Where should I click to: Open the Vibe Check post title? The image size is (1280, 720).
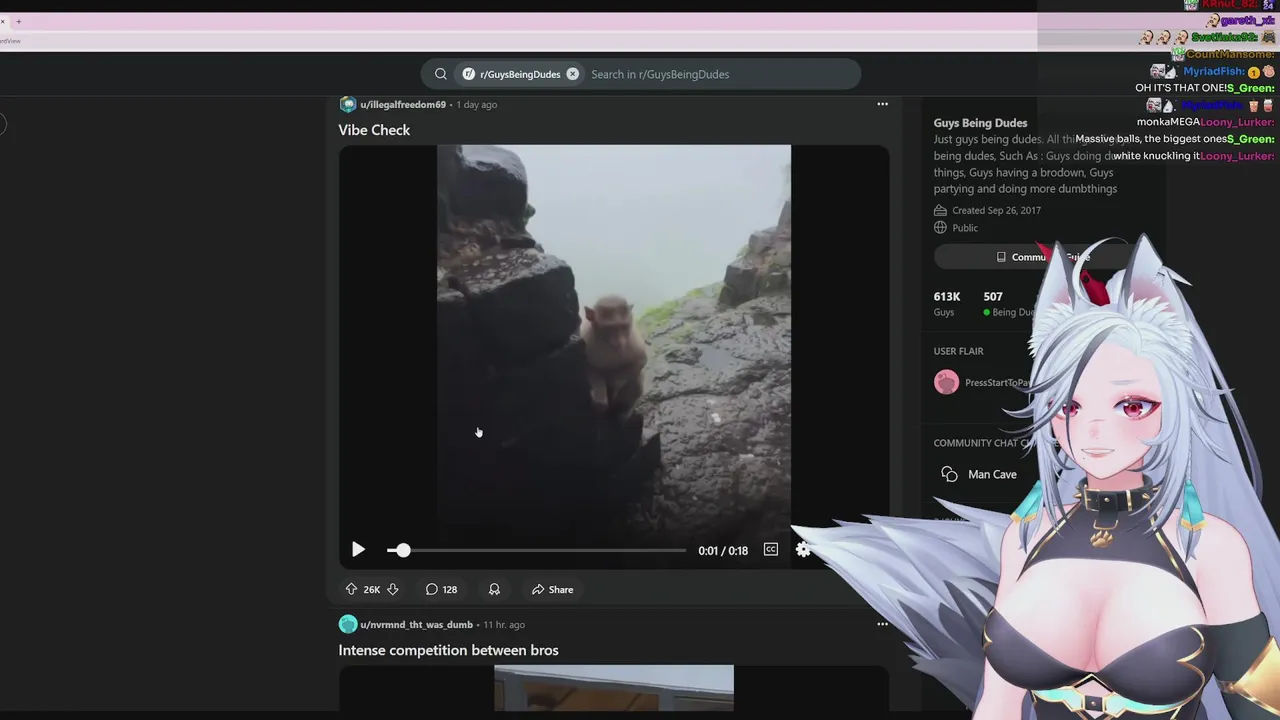point(374,130)
